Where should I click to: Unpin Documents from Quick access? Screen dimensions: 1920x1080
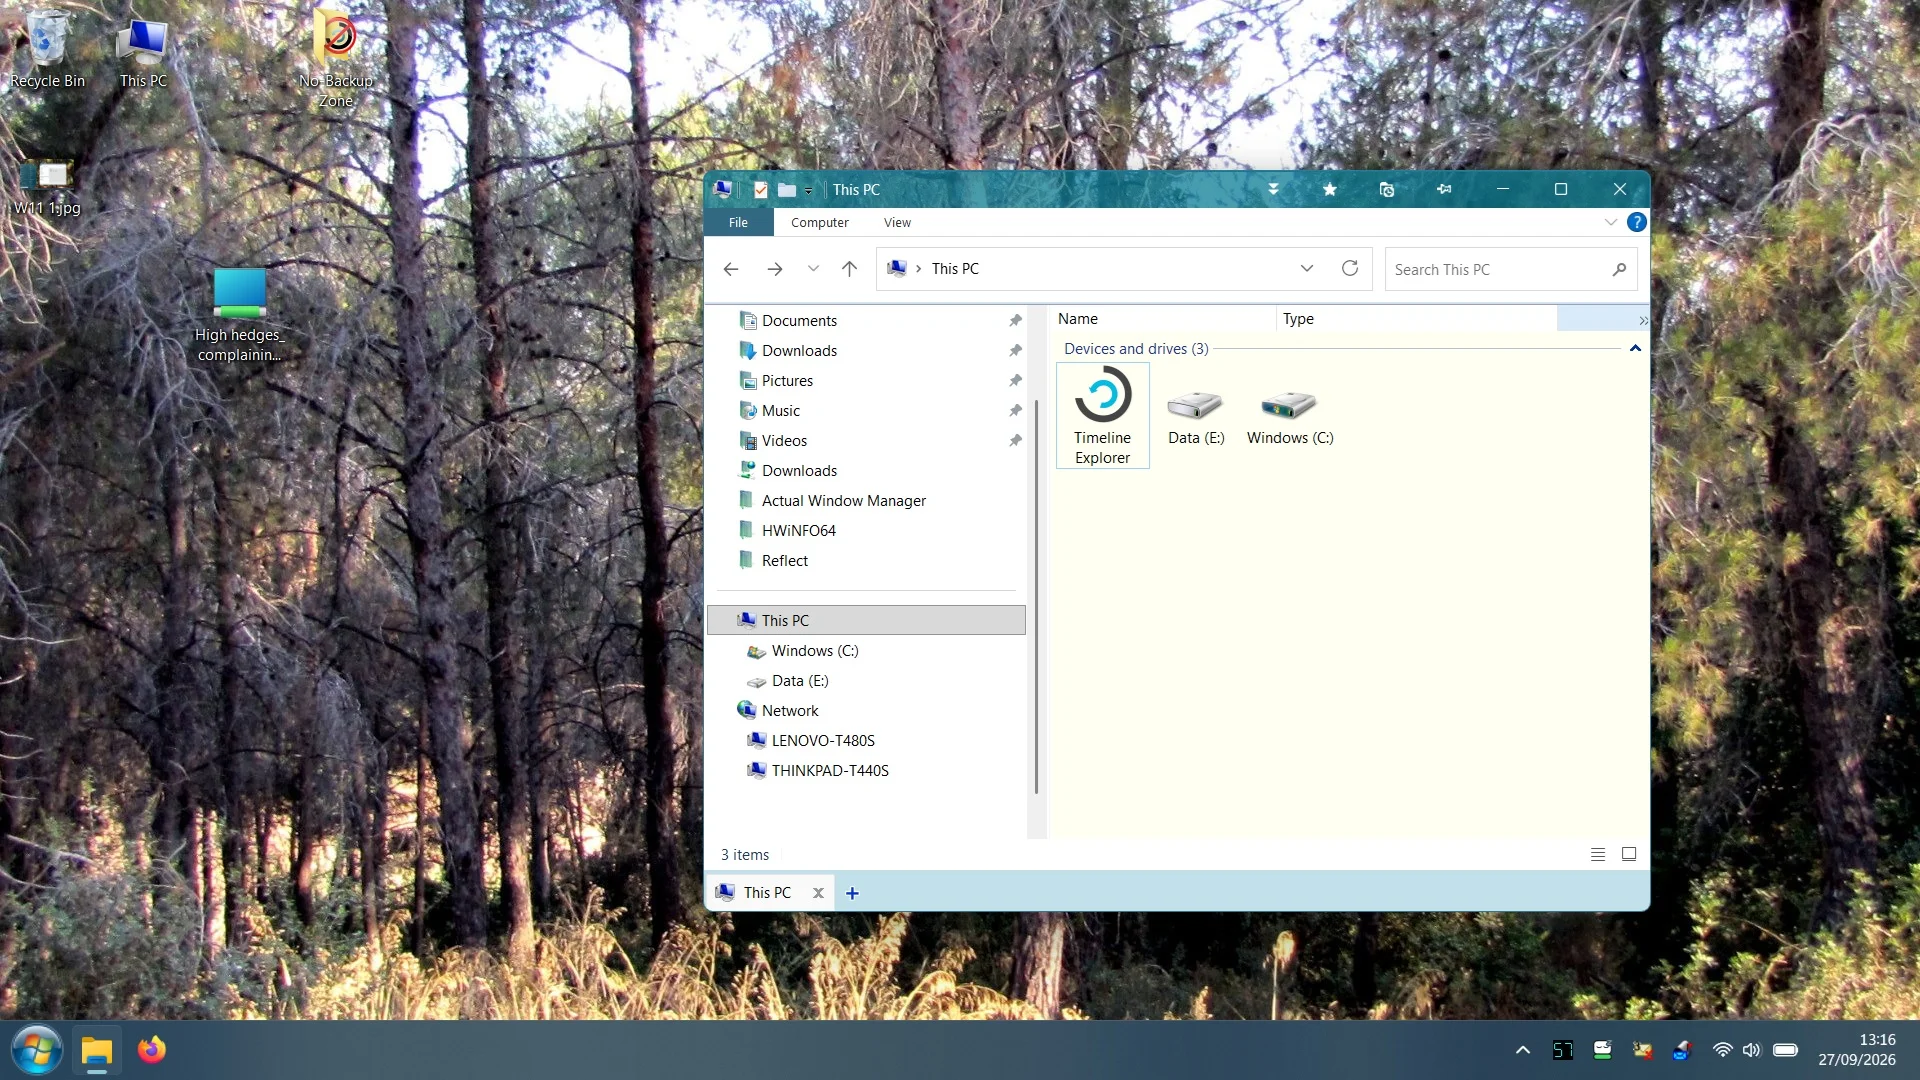(x=1015, y=321)
